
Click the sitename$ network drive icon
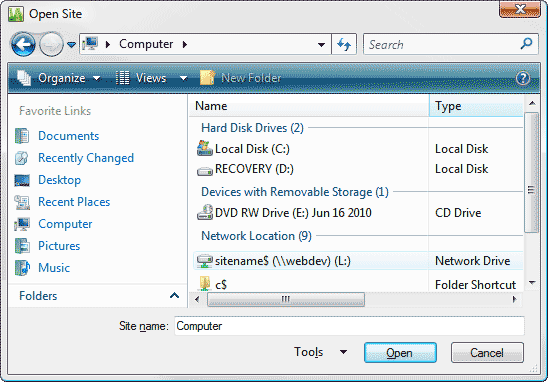click(205, 261)
